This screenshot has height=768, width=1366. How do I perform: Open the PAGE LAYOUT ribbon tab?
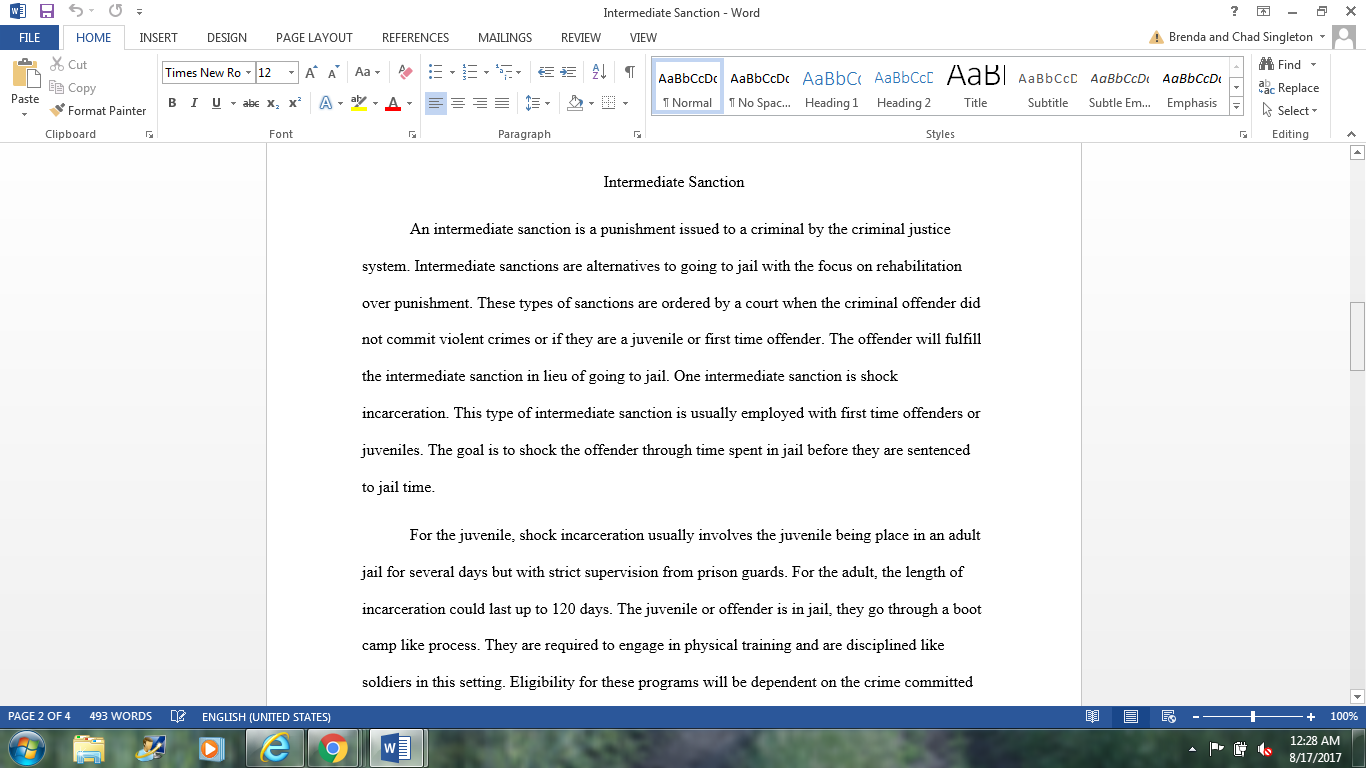click(x=314, y=37)
